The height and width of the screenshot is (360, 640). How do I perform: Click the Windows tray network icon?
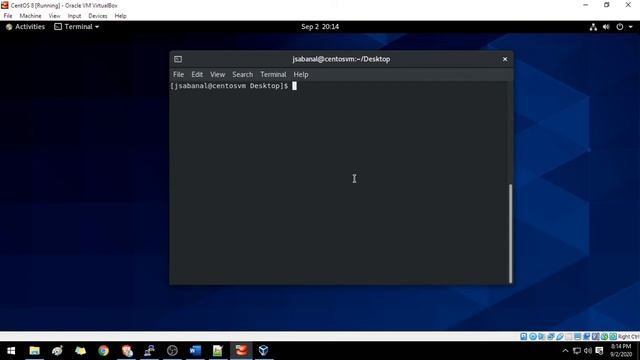point(577,351)
